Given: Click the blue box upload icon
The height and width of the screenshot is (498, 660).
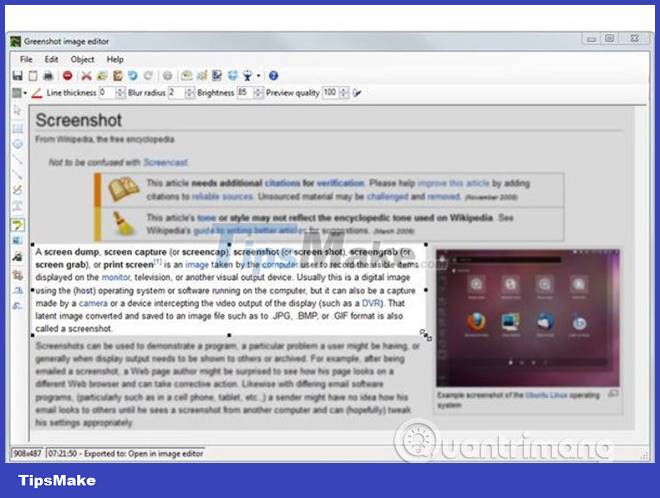Looking at the screenshot, I should pyautogui.click(x=233, y=76).
